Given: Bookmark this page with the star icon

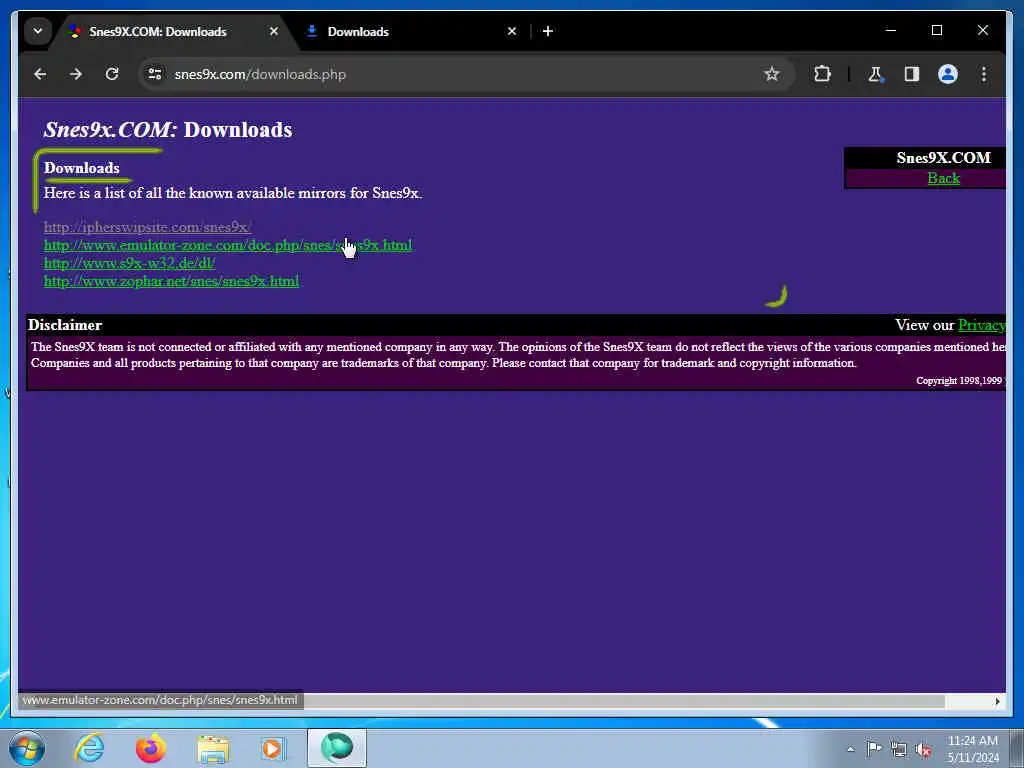Looking at the screenshot, I should [772, 74].
